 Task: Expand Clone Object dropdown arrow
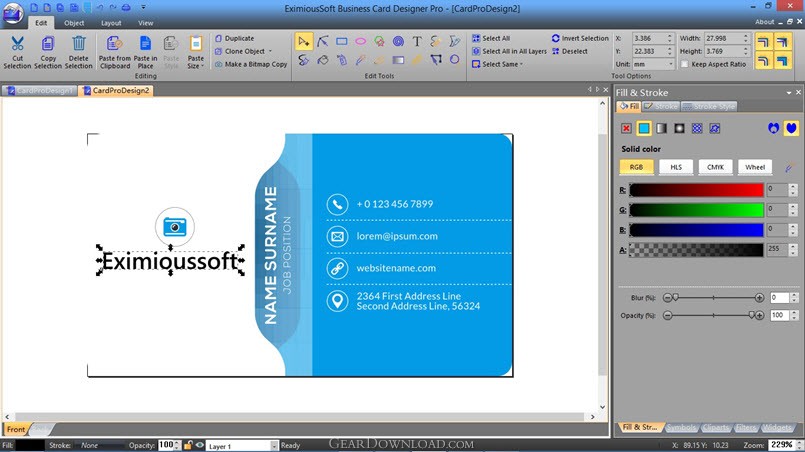271,51
